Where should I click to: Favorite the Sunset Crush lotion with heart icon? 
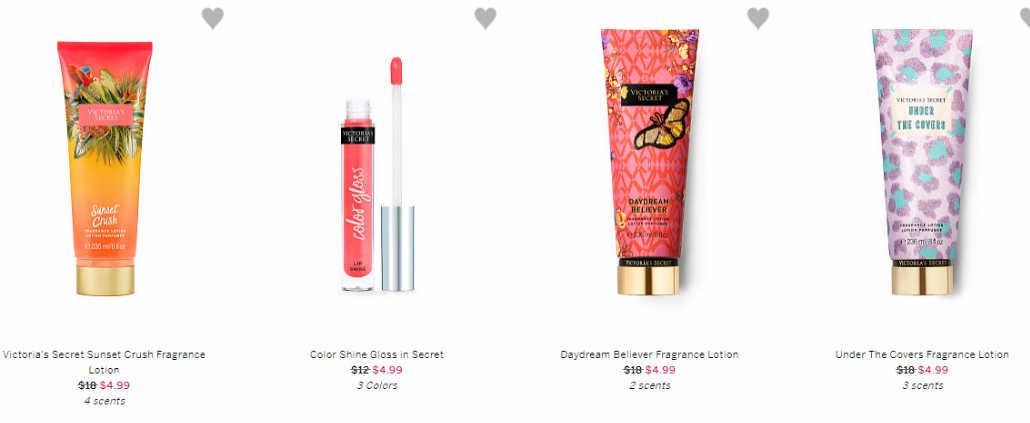click(x=212, y=18)
